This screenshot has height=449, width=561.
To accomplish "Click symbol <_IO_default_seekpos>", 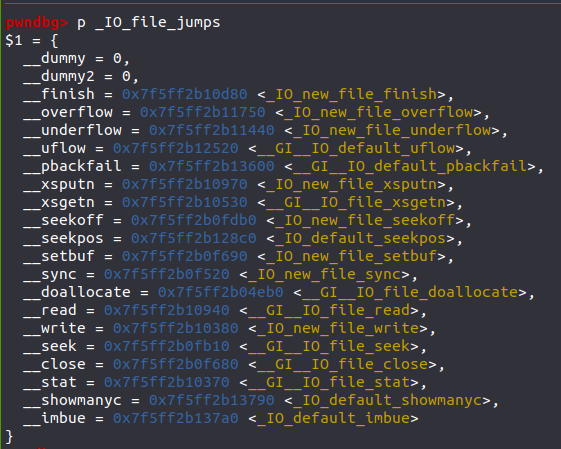I will click(360, 238).
